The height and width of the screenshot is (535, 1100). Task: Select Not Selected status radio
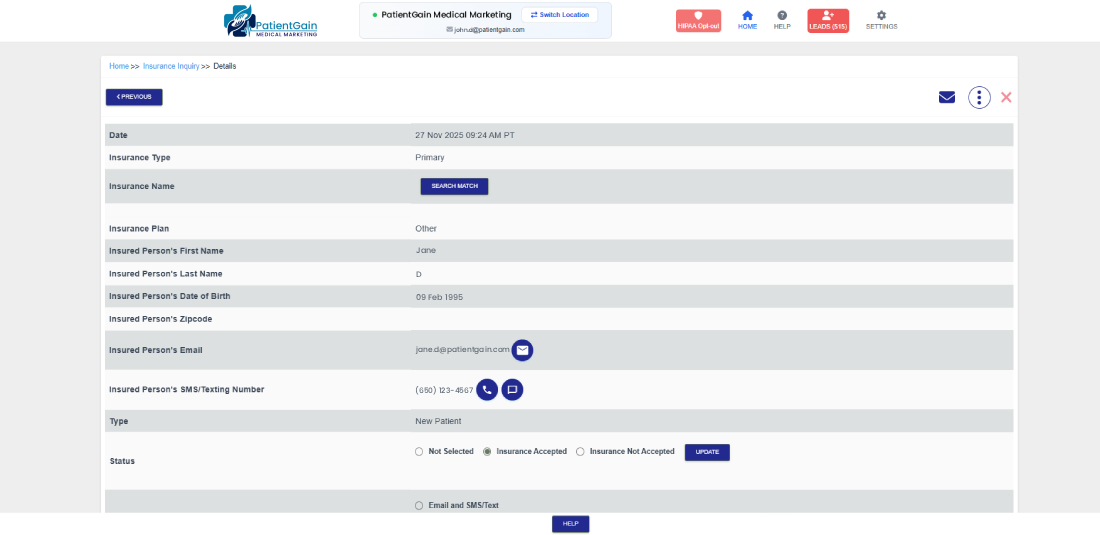click(x=420, y=452)
